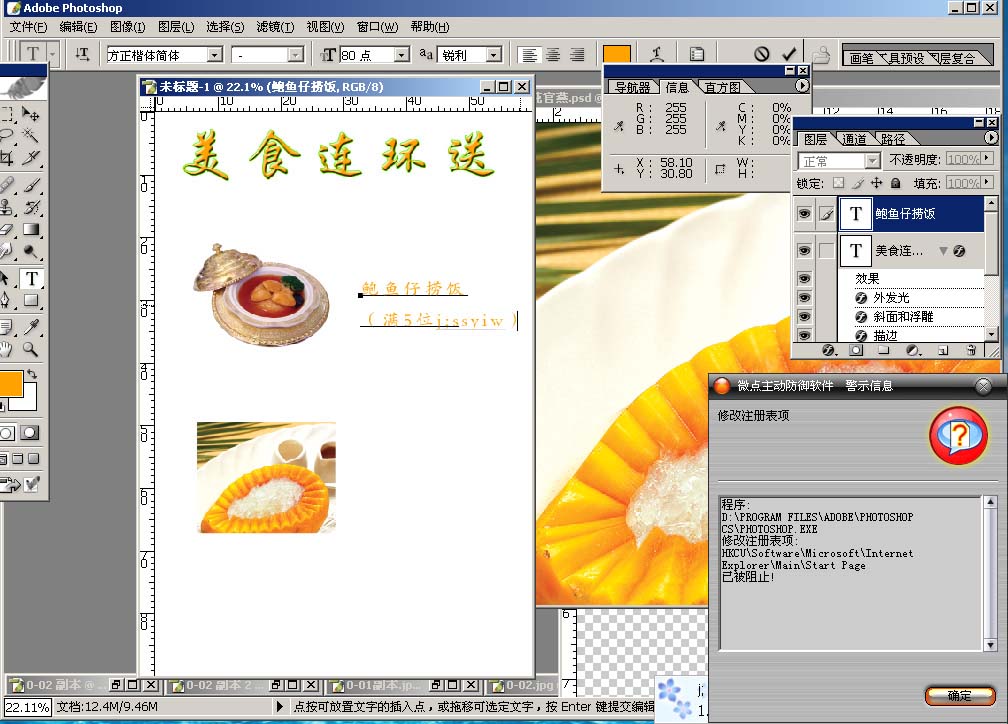Viewport: 1008px width, 724px height.
Task: Commit text edit with checkmark icon
Action: click(x=789, y=54)
